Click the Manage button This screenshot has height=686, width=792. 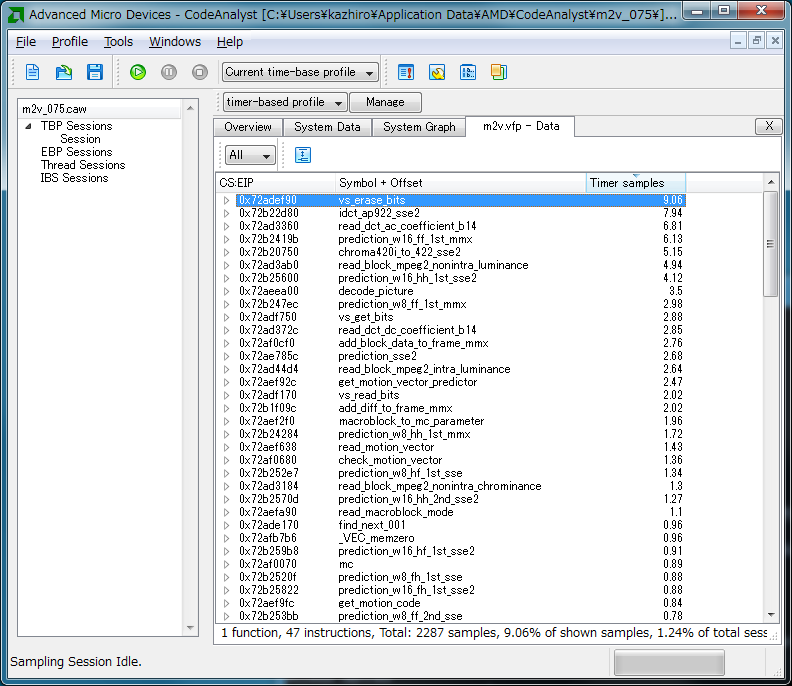tap(385, 102)
